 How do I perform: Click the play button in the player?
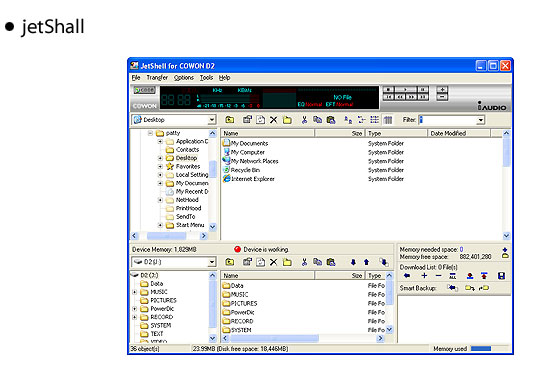coord(405,89)
